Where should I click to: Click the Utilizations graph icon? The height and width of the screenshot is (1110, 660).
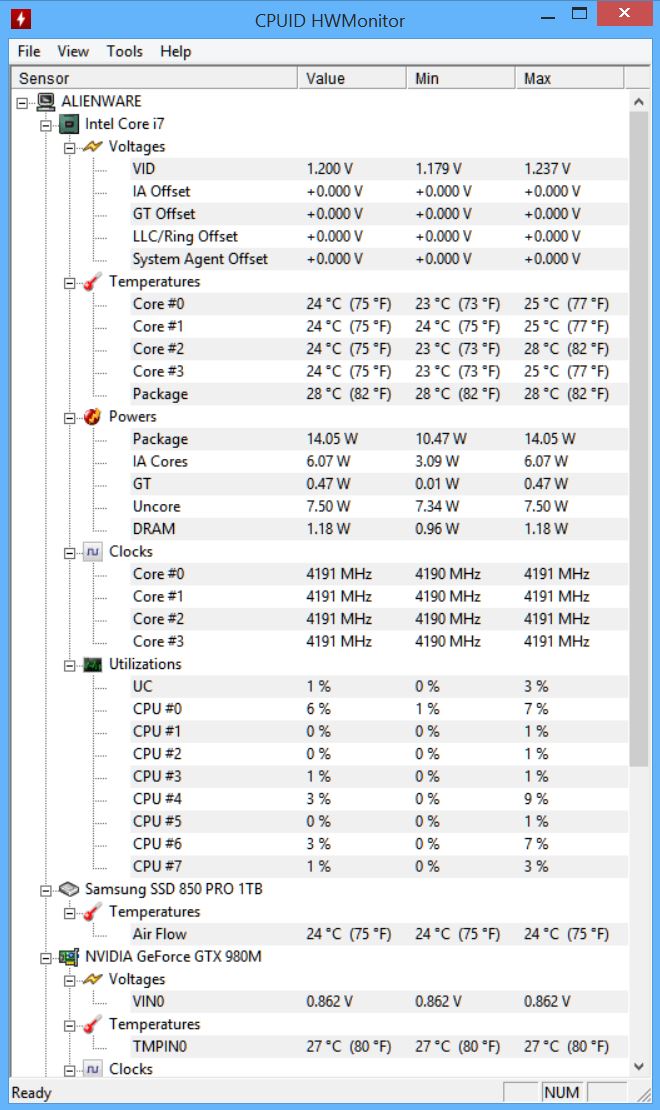(x=93, y=665)
